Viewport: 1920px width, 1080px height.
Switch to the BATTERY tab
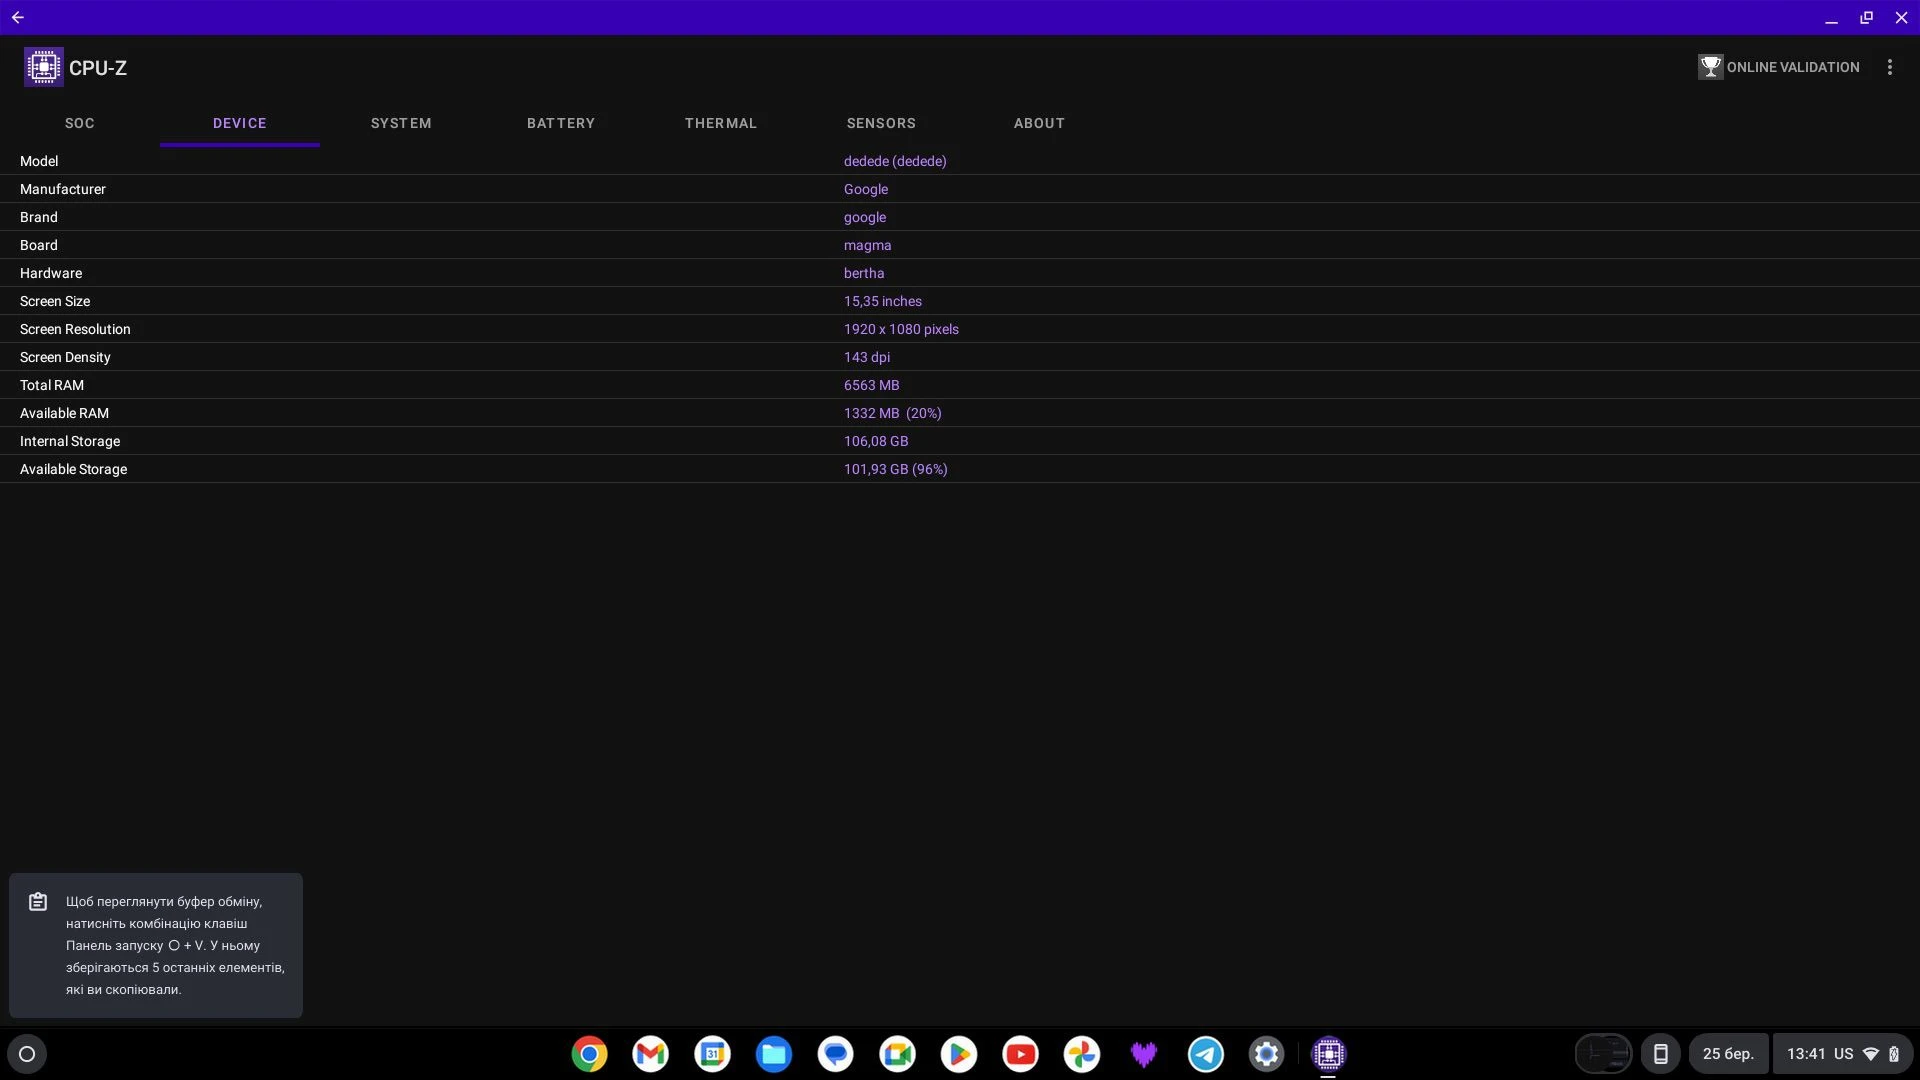561,123
